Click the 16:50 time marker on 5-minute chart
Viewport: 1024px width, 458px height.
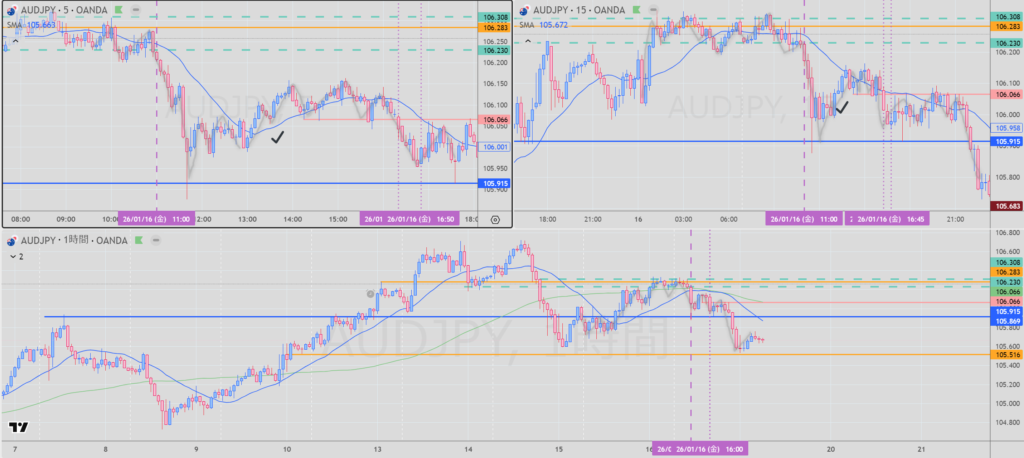click(420, 219)
